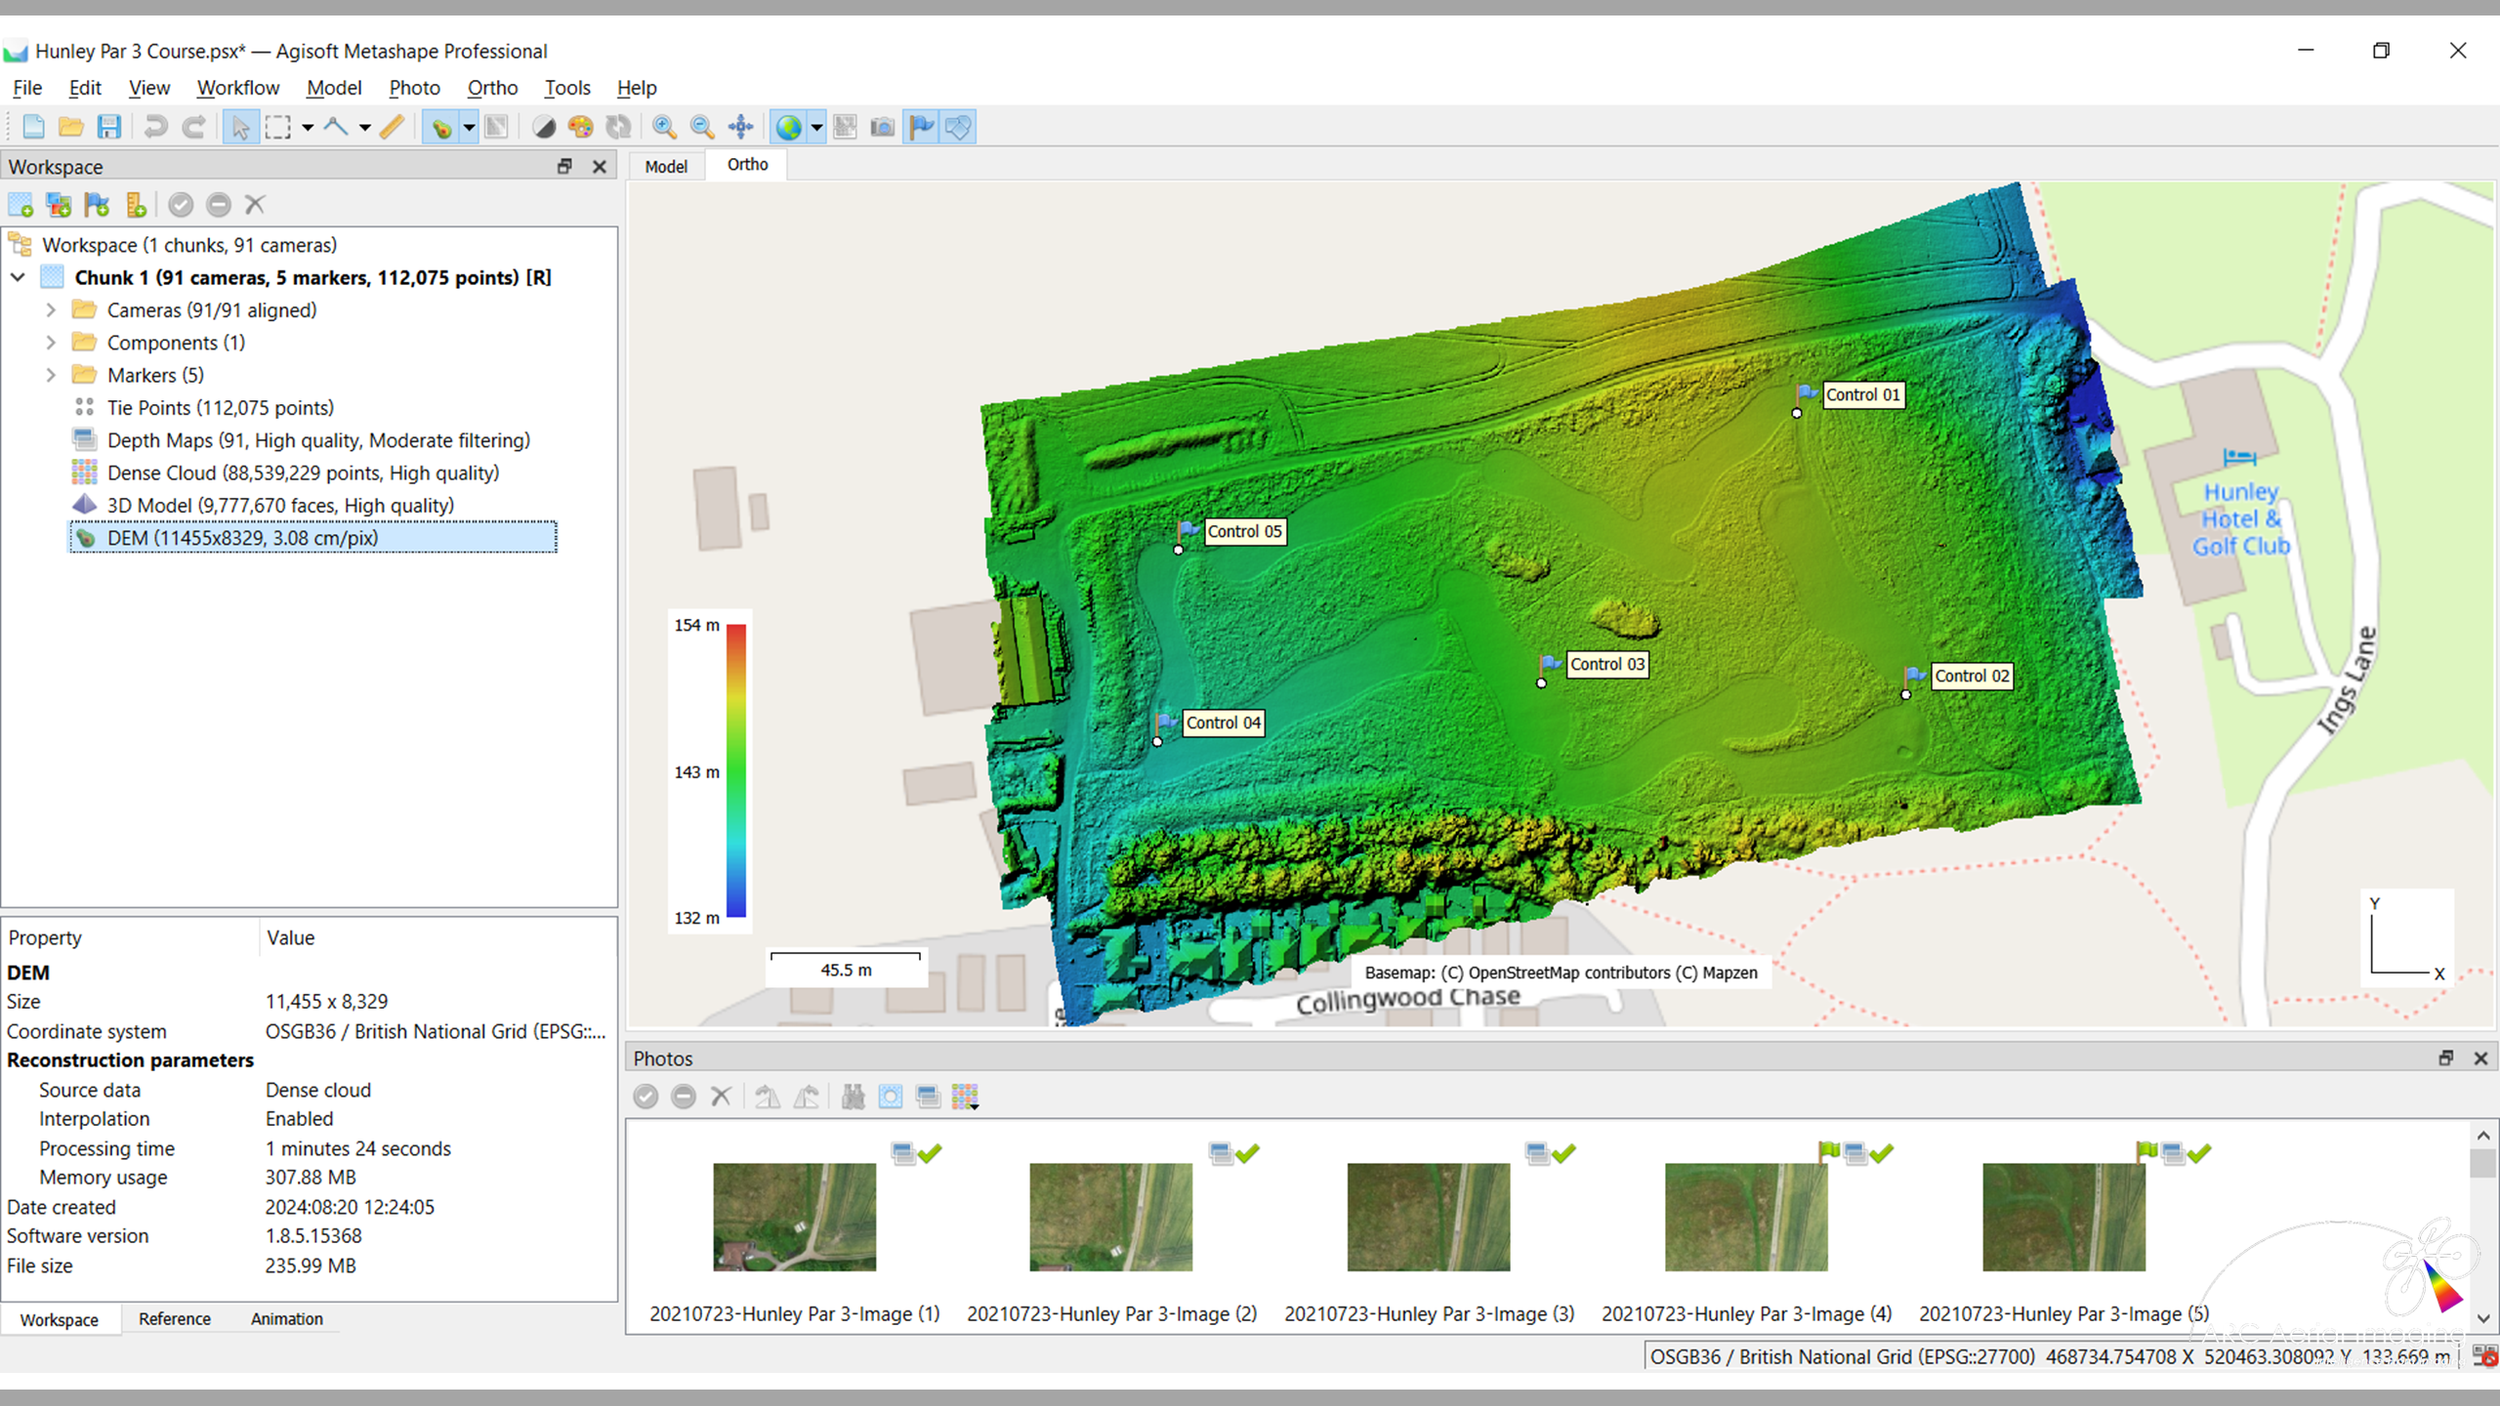The height and width of the screenshot is (1406, 2500).
Task: Click the reset view arrows icon
Action: [740, 127]
